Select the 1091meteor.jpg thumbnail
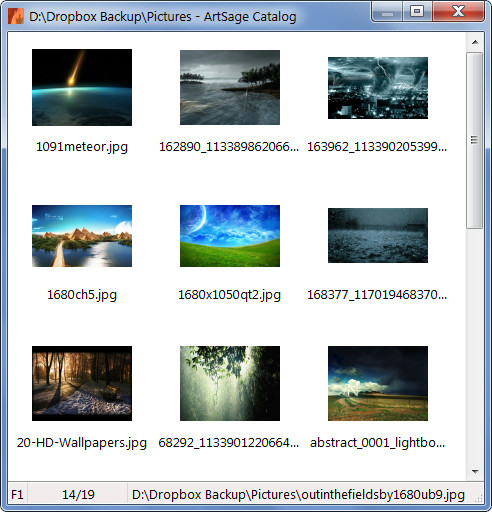This screenshot has height=512, width=492. (x=82, y=87)
